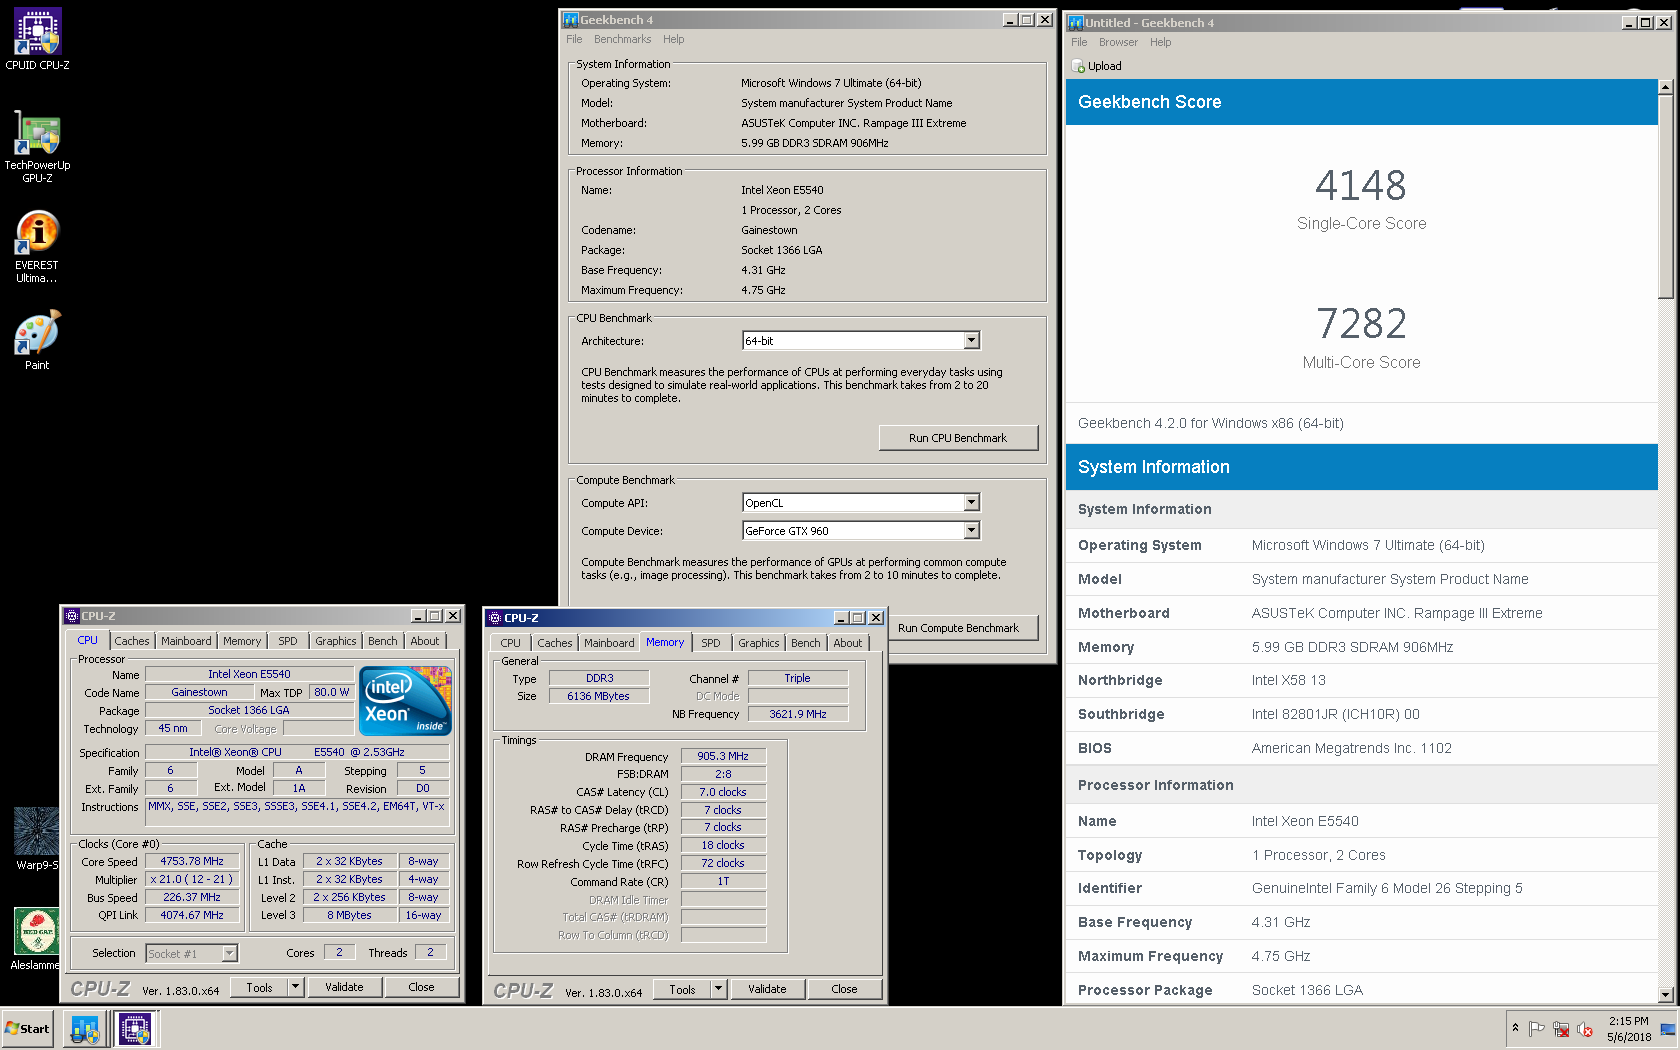The image size is (1680, 1050).
Task: Switch to About tab in the left CPU-Z window
Action: click(x=424, y=641)
